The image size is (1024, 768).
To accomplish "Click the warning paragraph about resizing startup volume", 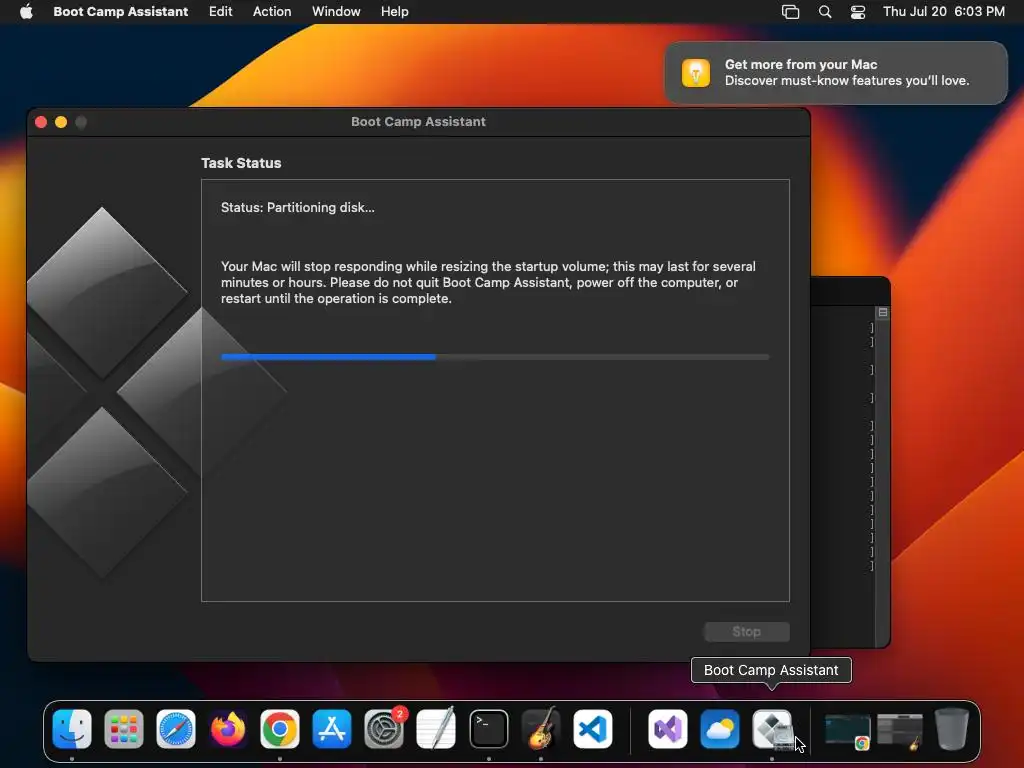I will point(488,282).
